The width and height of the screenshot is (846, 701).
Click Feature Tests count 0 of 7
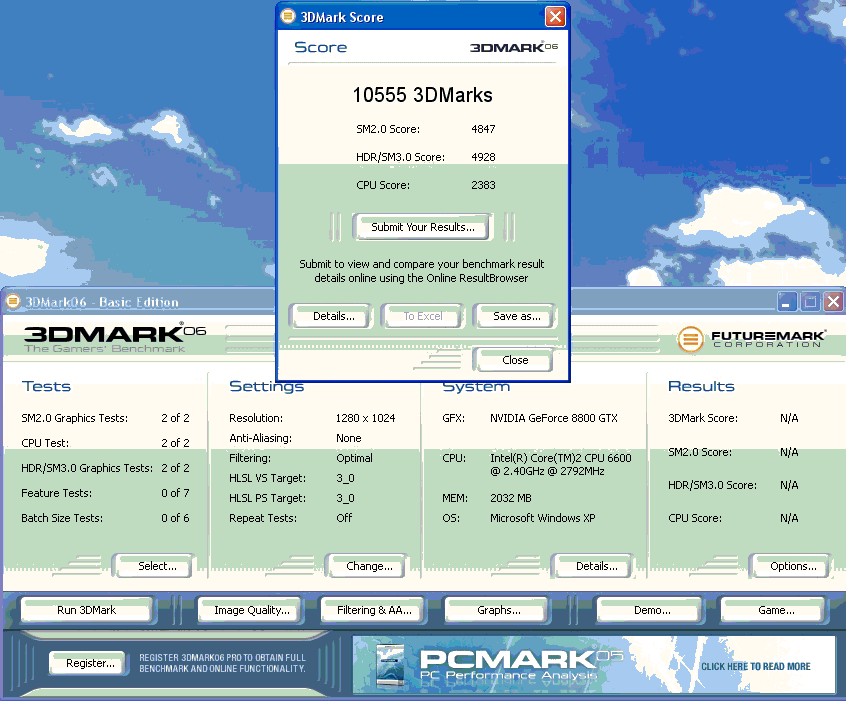coord(175,493)
